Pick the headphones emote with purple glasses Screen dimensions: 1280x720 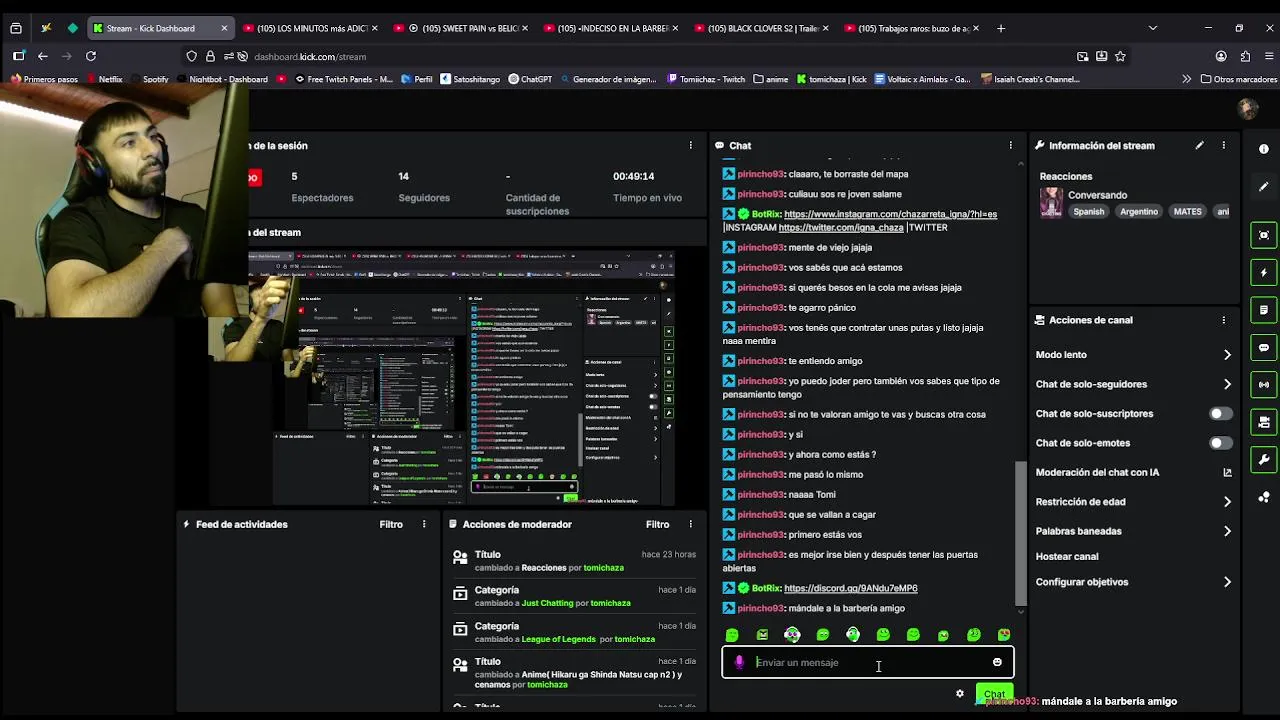tap(792, 635)
